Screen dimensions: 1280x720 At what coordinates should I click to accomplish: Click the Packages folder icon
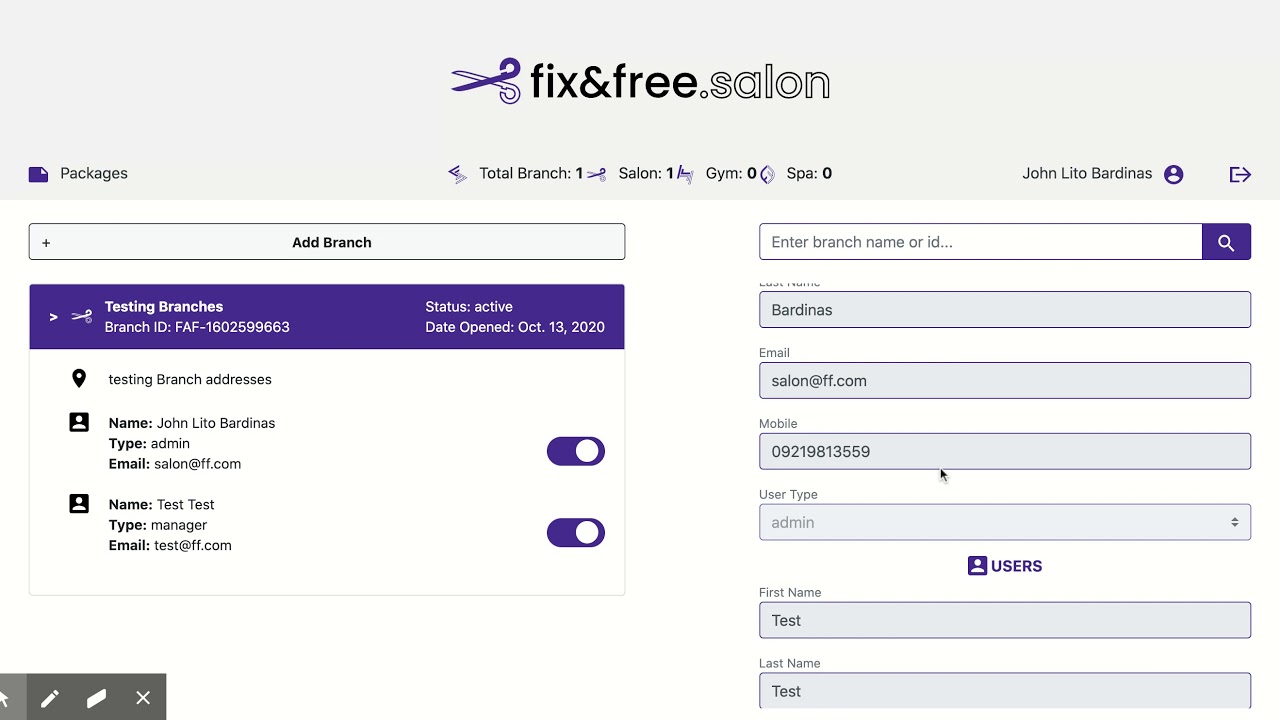click(38, 174)
